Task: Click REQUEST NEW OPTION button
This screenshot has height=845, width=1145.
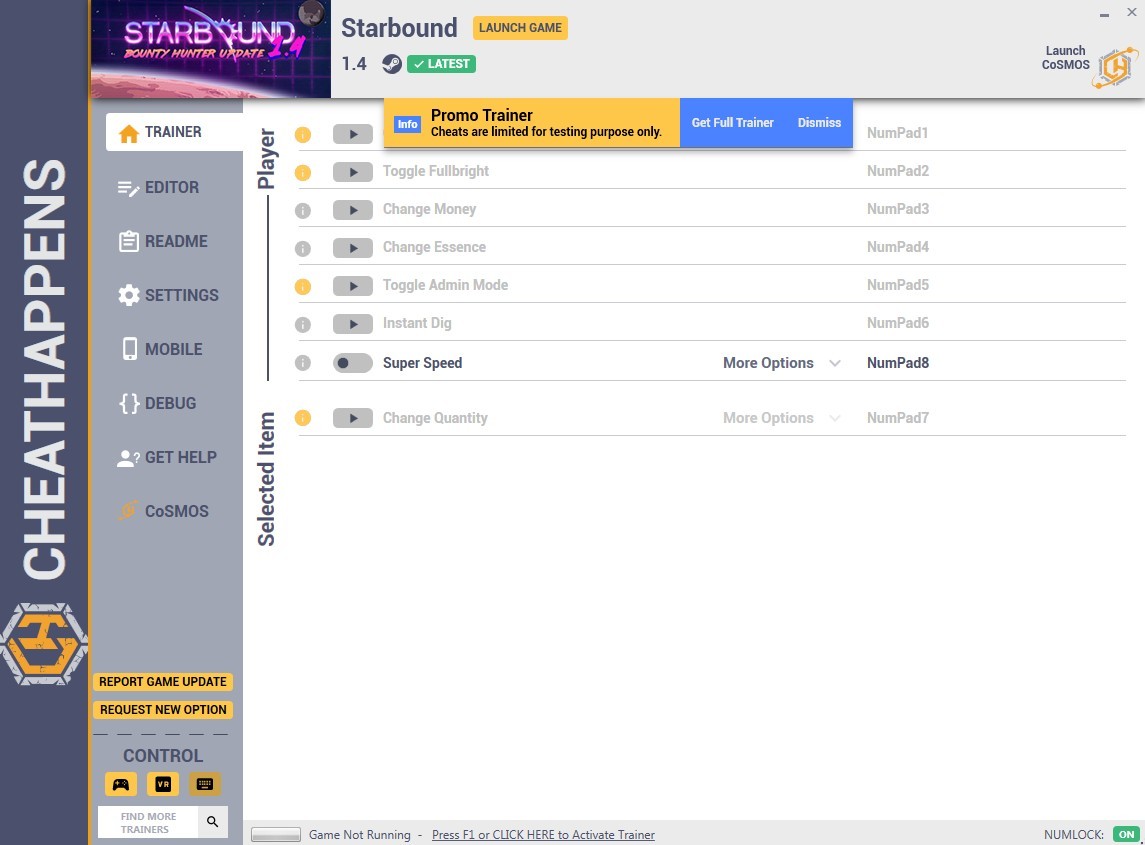Action: (163, 709)
